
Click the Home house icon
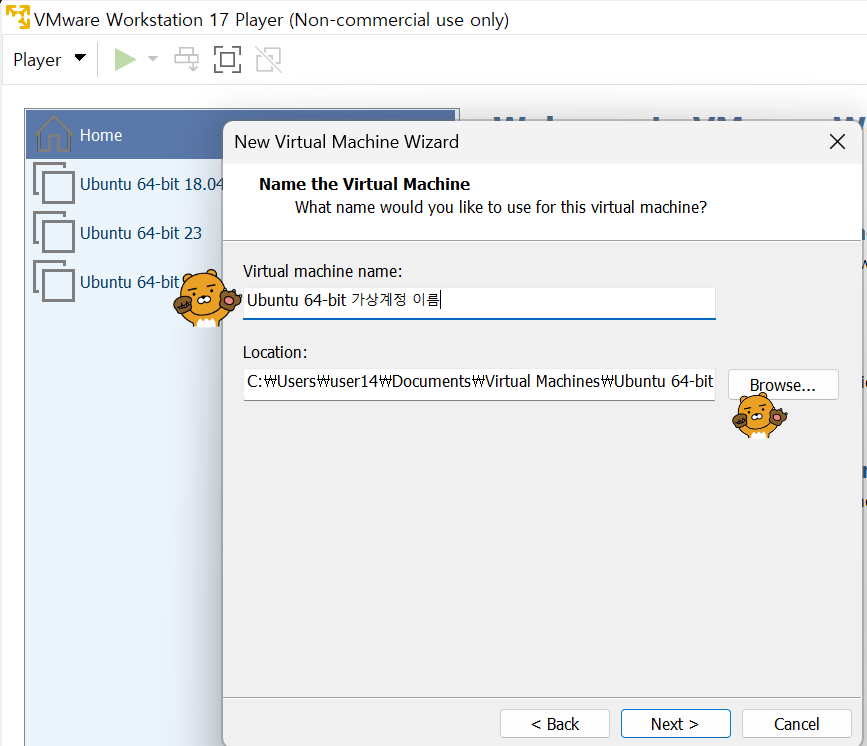[x=54, y=133]
